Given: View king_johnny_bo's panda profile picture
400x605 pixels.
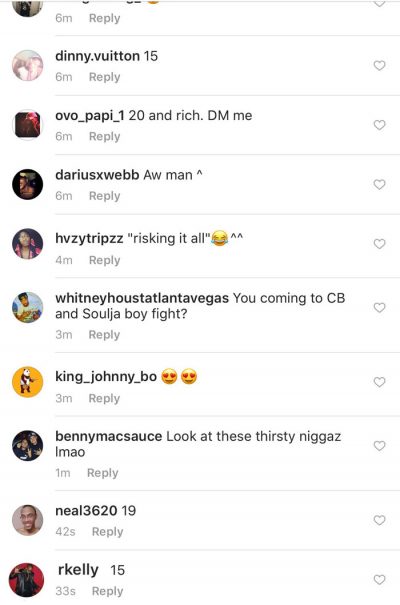Looking at the screenshot, I should click(27, 382).
